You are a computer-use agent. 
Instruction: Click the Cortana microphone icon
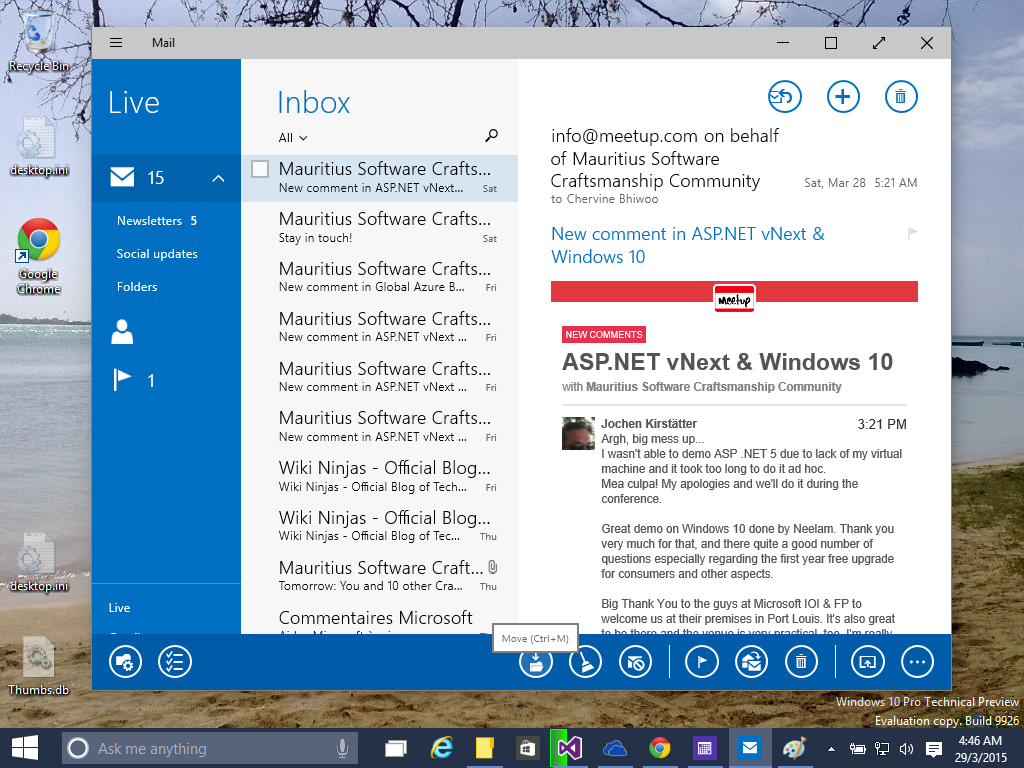click(342, 748)
